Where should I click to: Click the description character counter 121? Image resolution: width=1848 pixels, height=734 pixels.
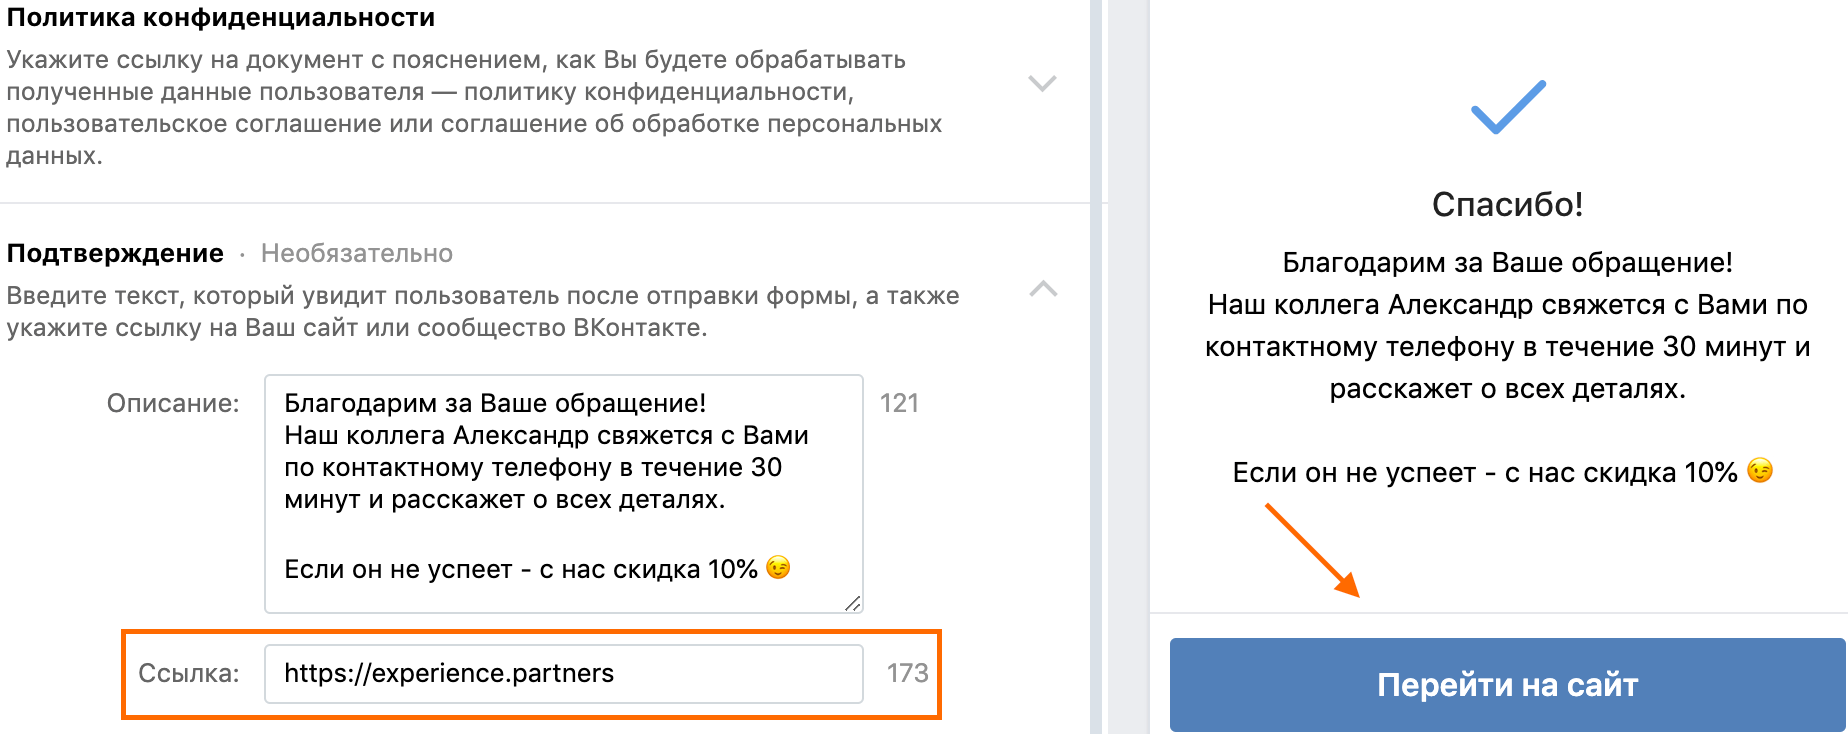pos(899,403)
